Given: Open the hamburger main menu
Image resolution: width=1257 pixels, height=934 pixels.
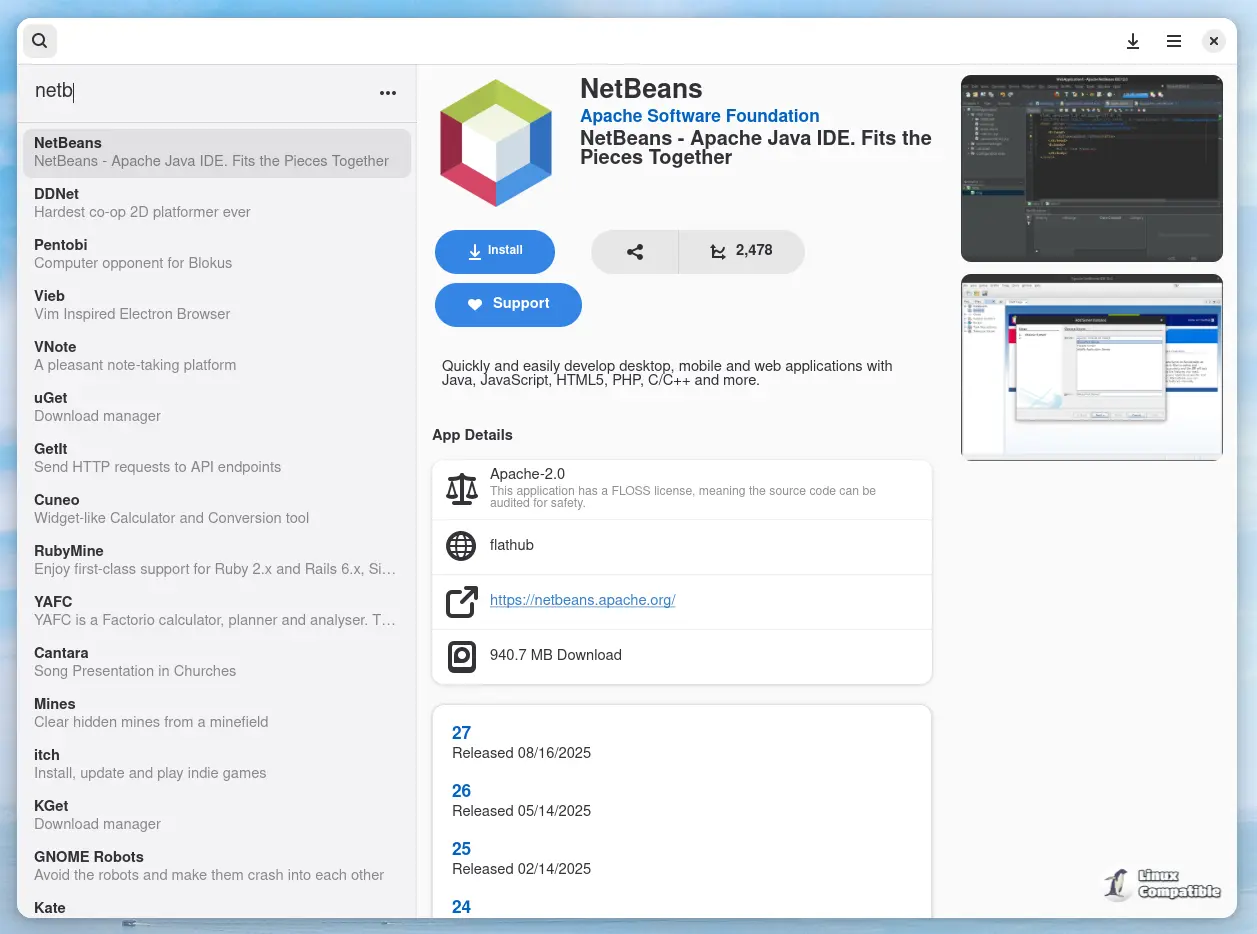Looking at the screenshot, I should (1174, 41).
